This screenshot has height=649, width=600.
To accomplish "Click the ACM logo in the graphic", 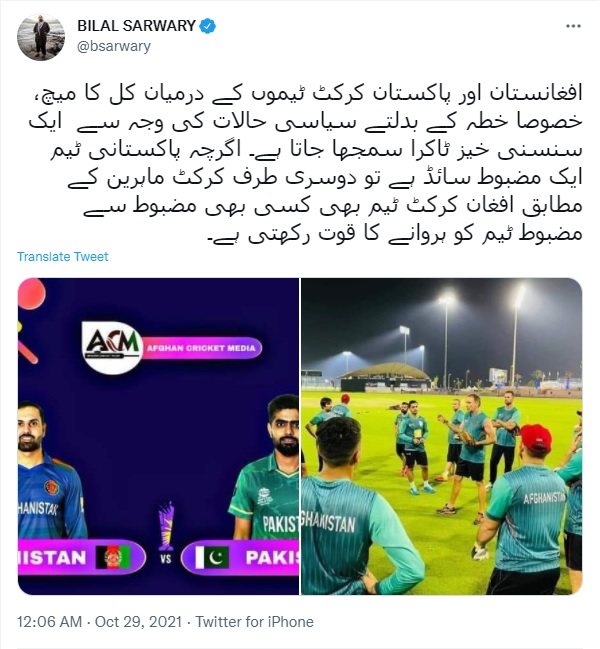I will (x=112, y=347).
